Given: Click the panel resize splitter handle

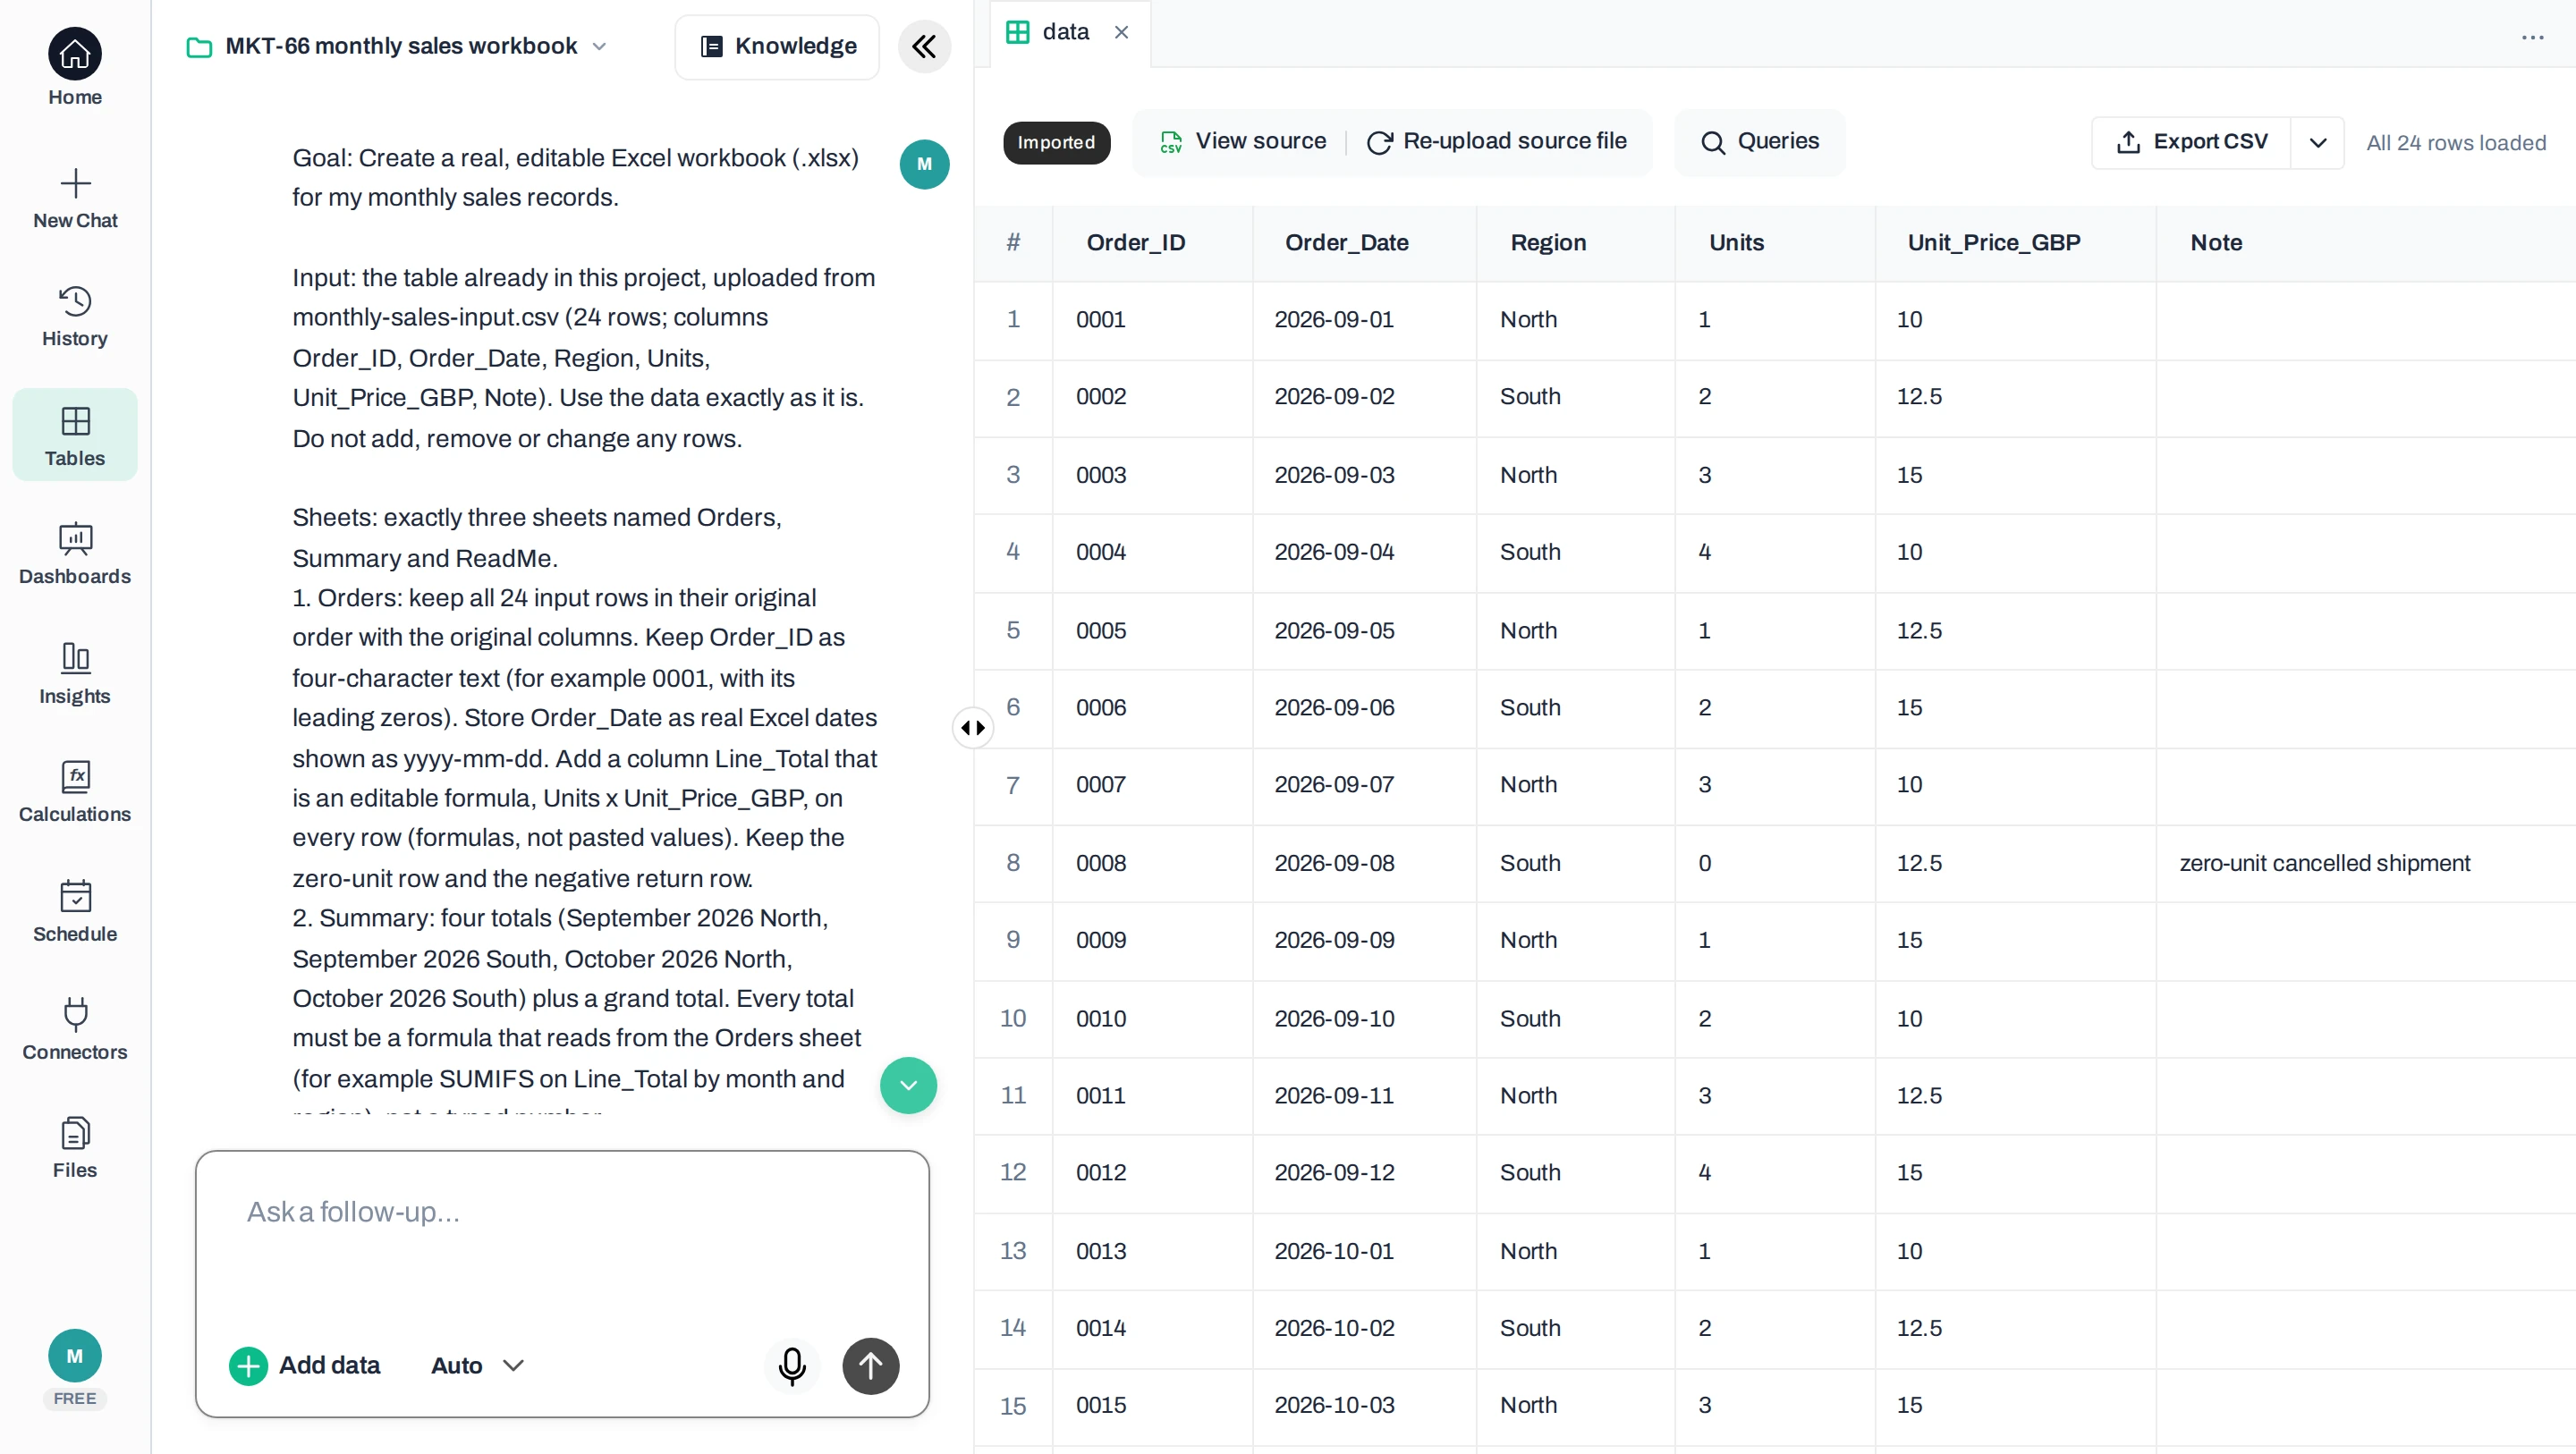Looking at the screenshot, I should pos(972,727).
